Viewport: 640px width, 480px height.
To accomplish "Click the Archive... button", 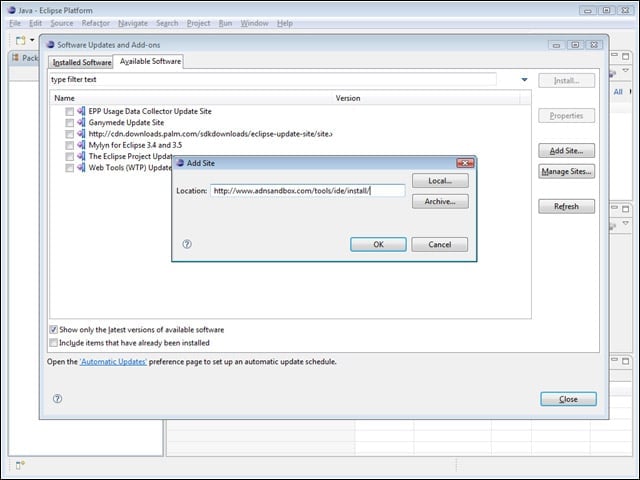I will 440,201.
